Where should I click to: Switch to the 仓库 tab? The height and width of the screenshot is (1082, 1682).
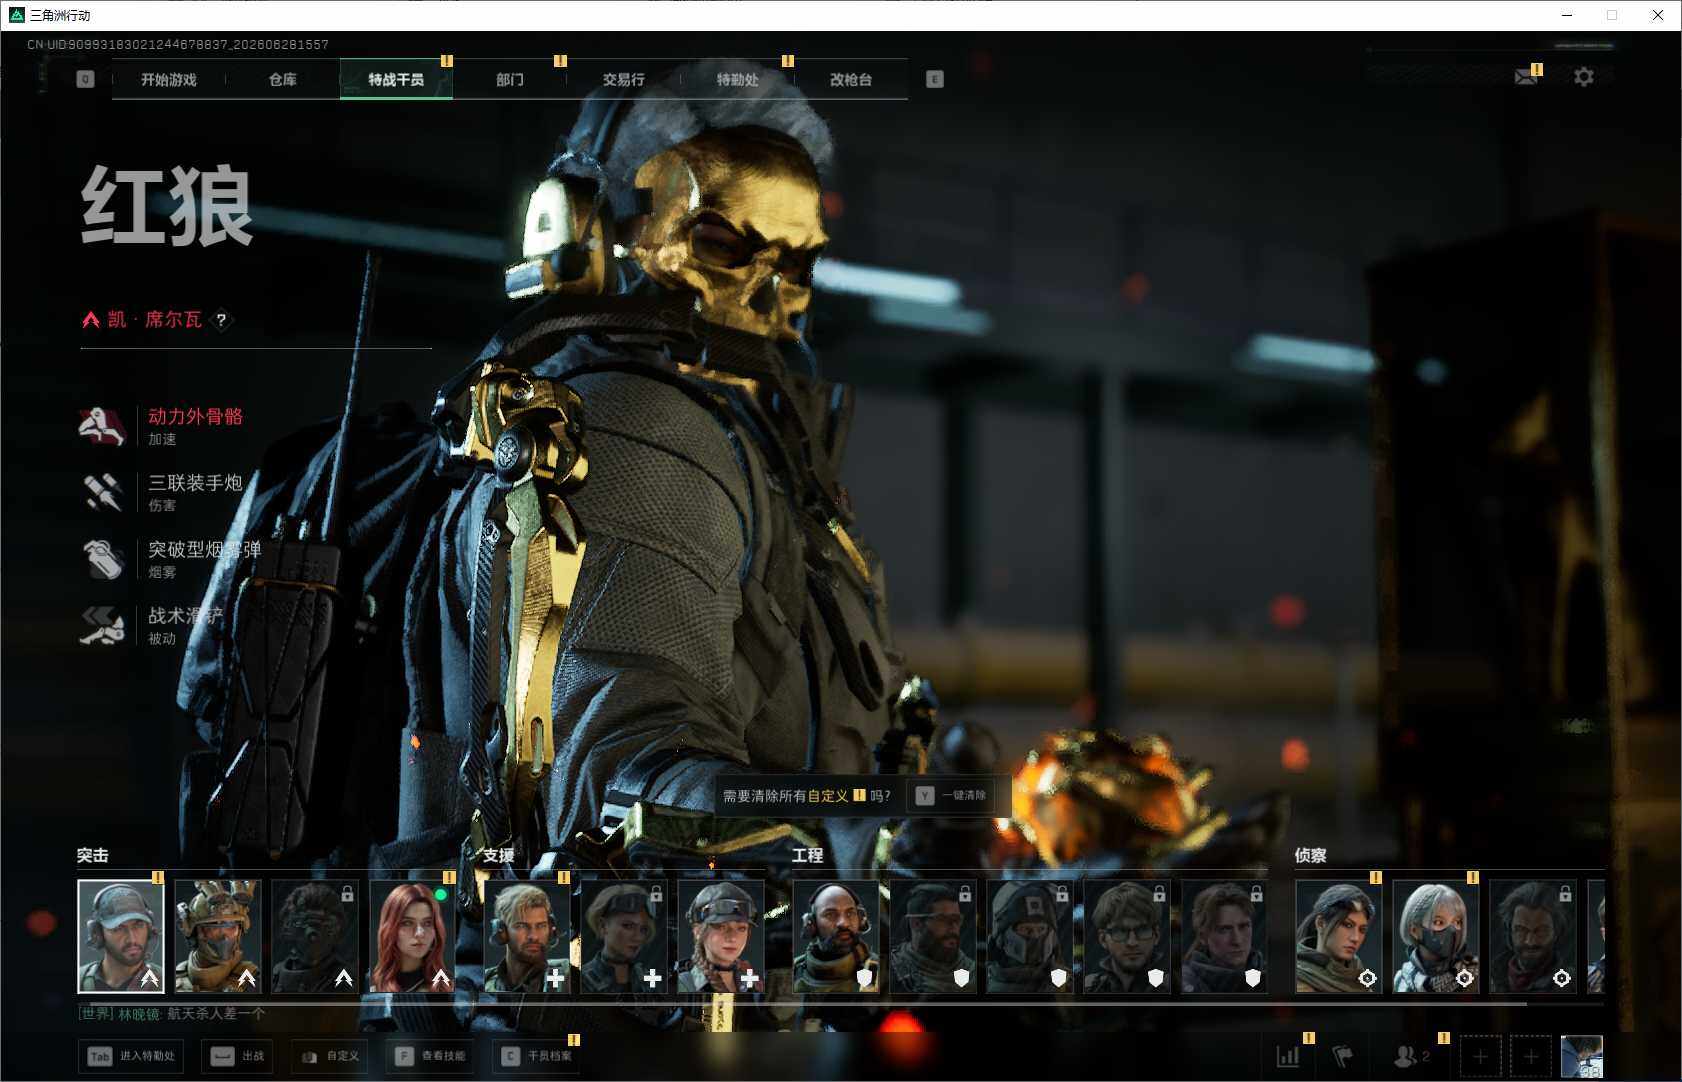283,80
